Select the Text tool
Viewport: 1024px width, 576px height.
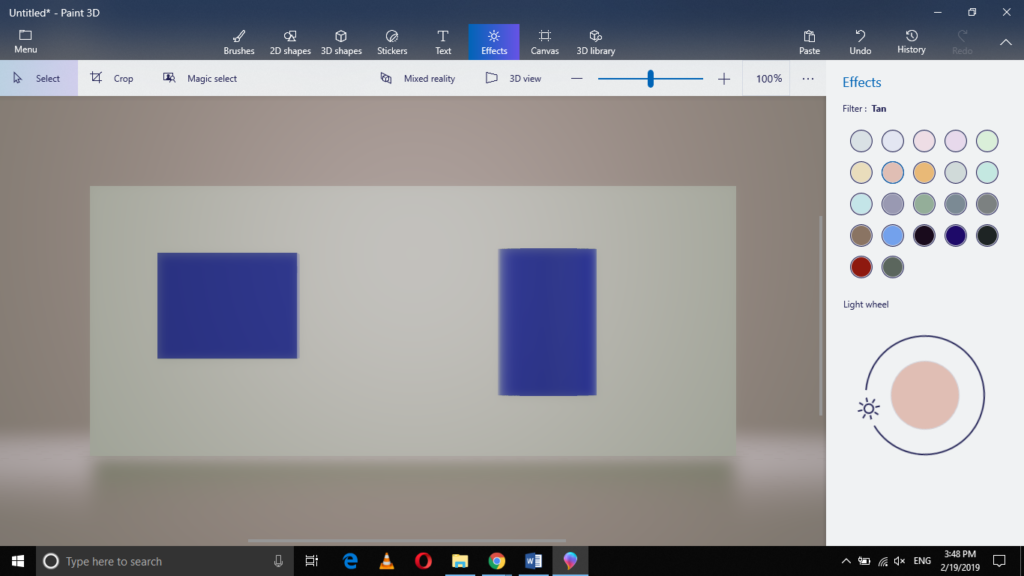click(x=443, y=42)
